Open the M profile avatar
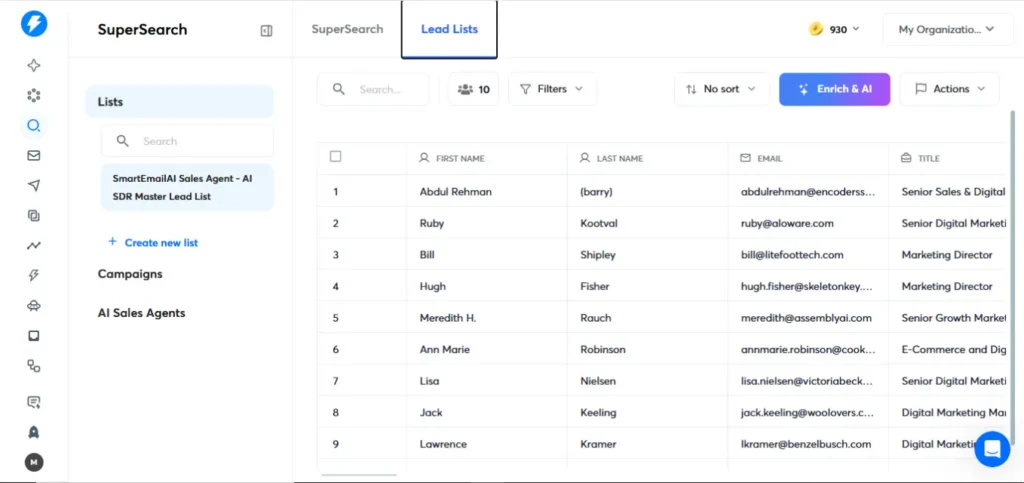Viewport: 1024px width, 483px height. click(34, 463)
